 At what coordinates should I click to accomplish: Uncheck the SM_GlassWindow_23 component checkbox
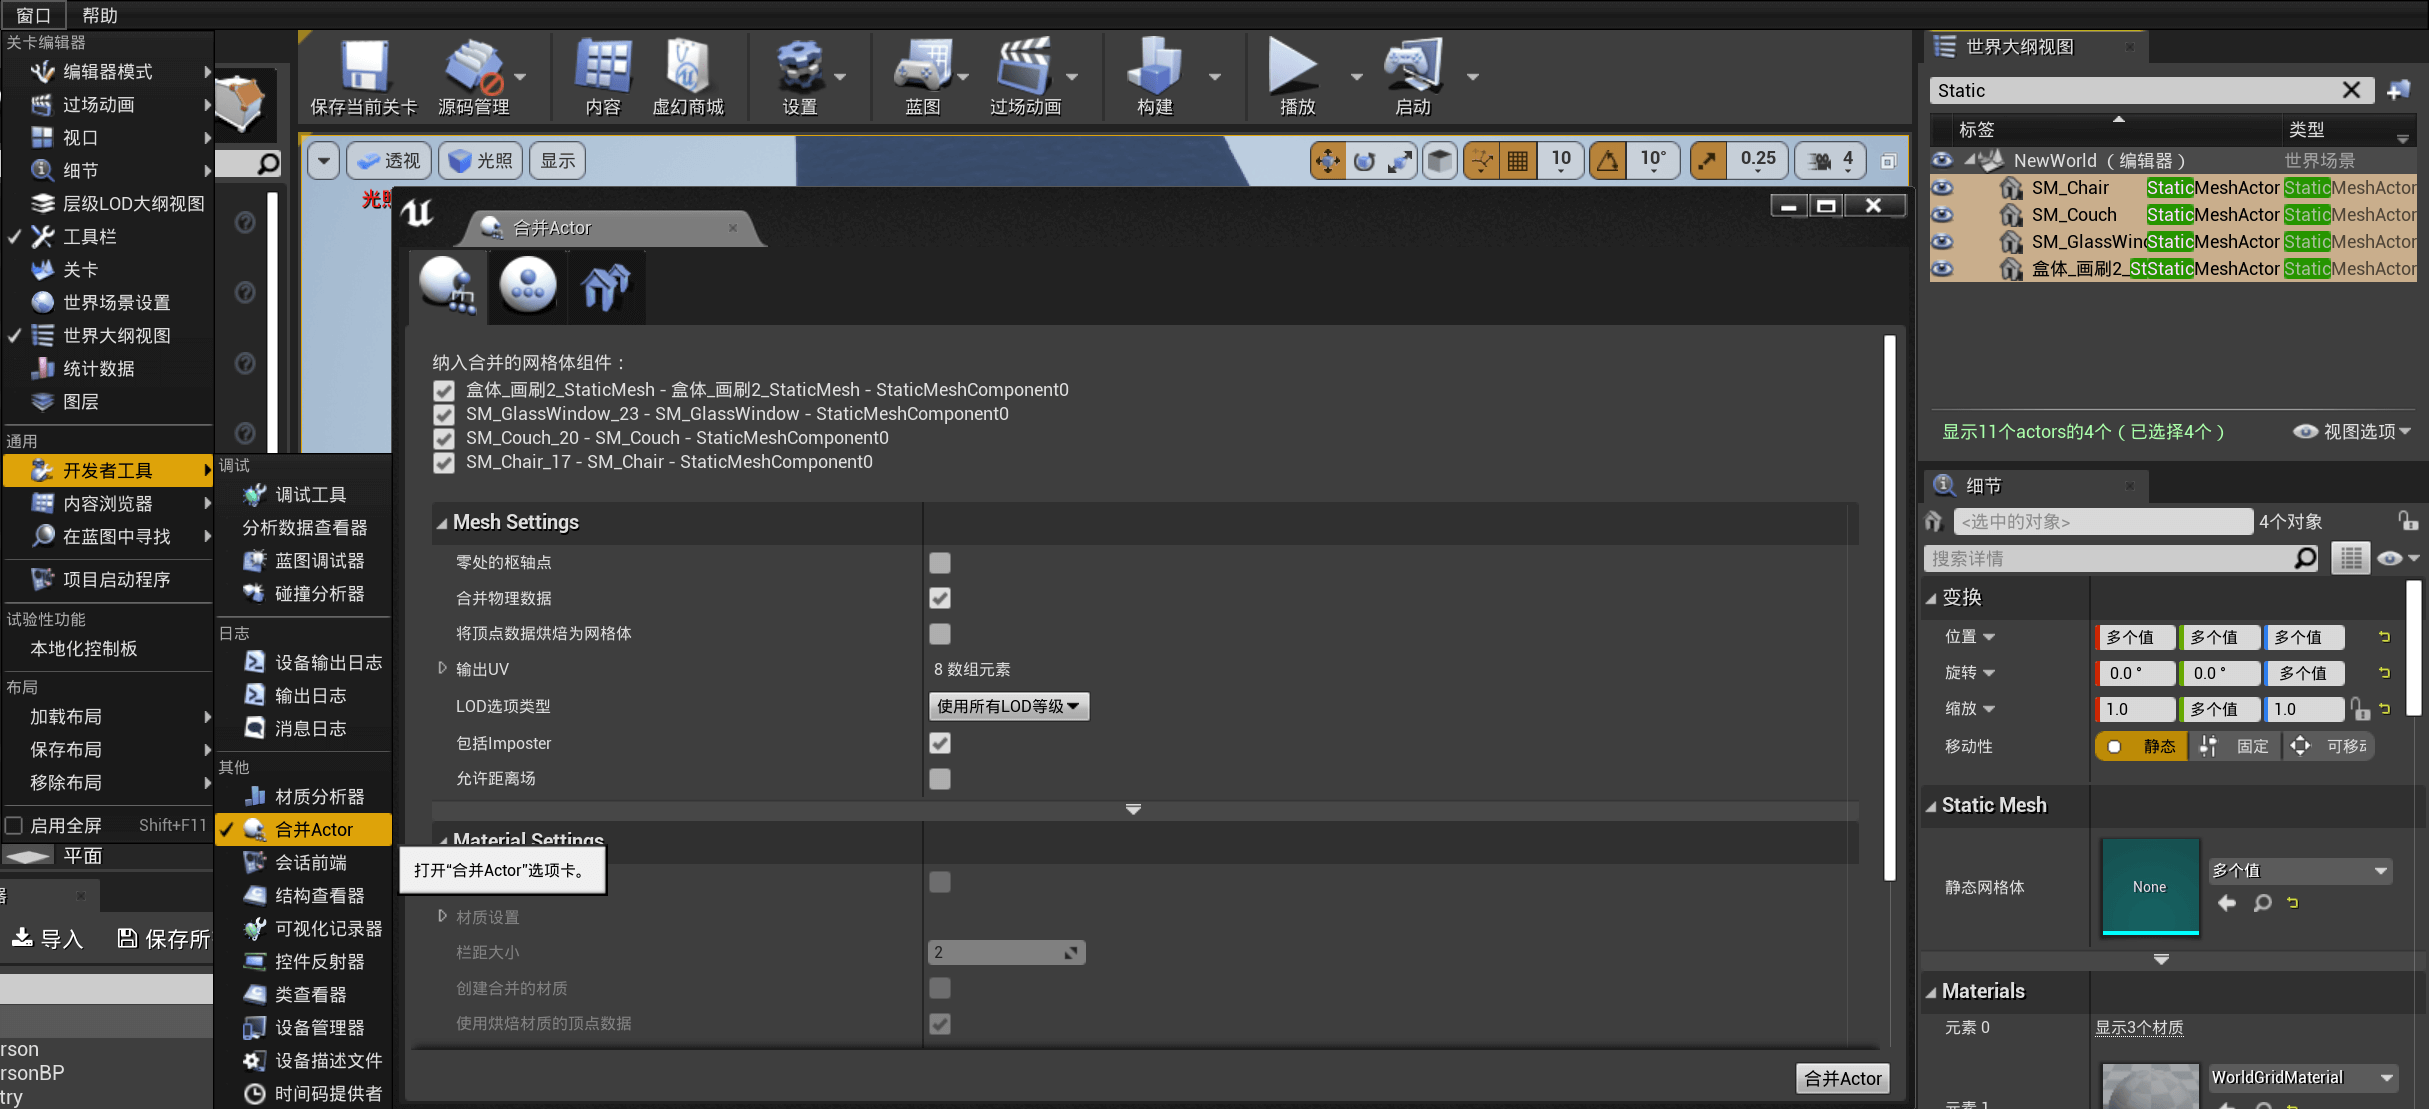click(444, 414)
